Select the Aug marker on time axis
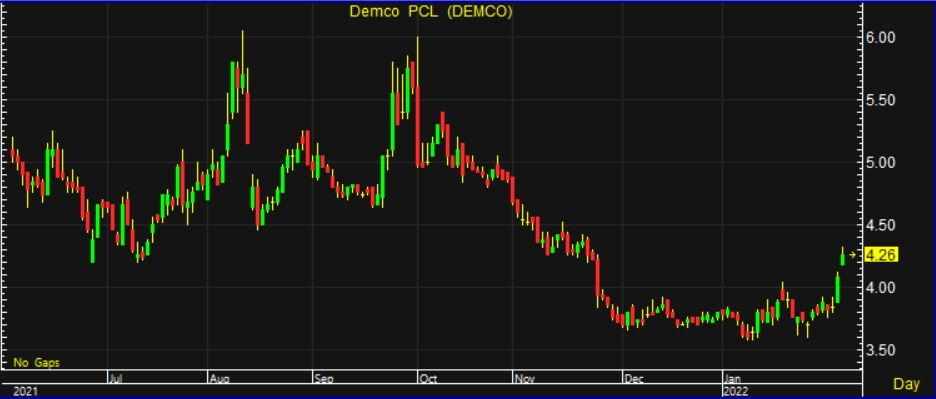Image resolution: width=936 pixels, height=399 pixels. [218, 378]
